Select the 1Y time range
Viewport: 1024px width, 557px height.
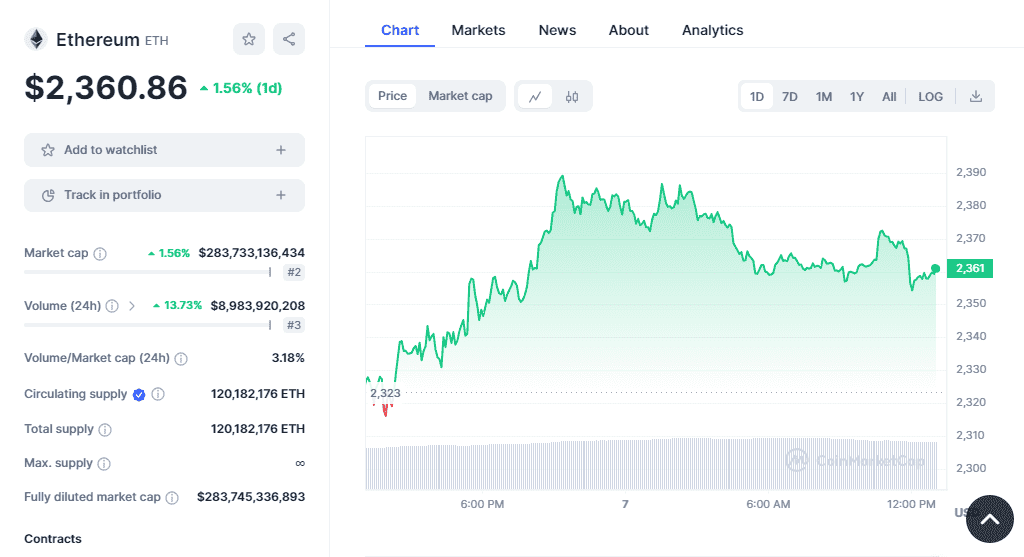tap(856, 96)
